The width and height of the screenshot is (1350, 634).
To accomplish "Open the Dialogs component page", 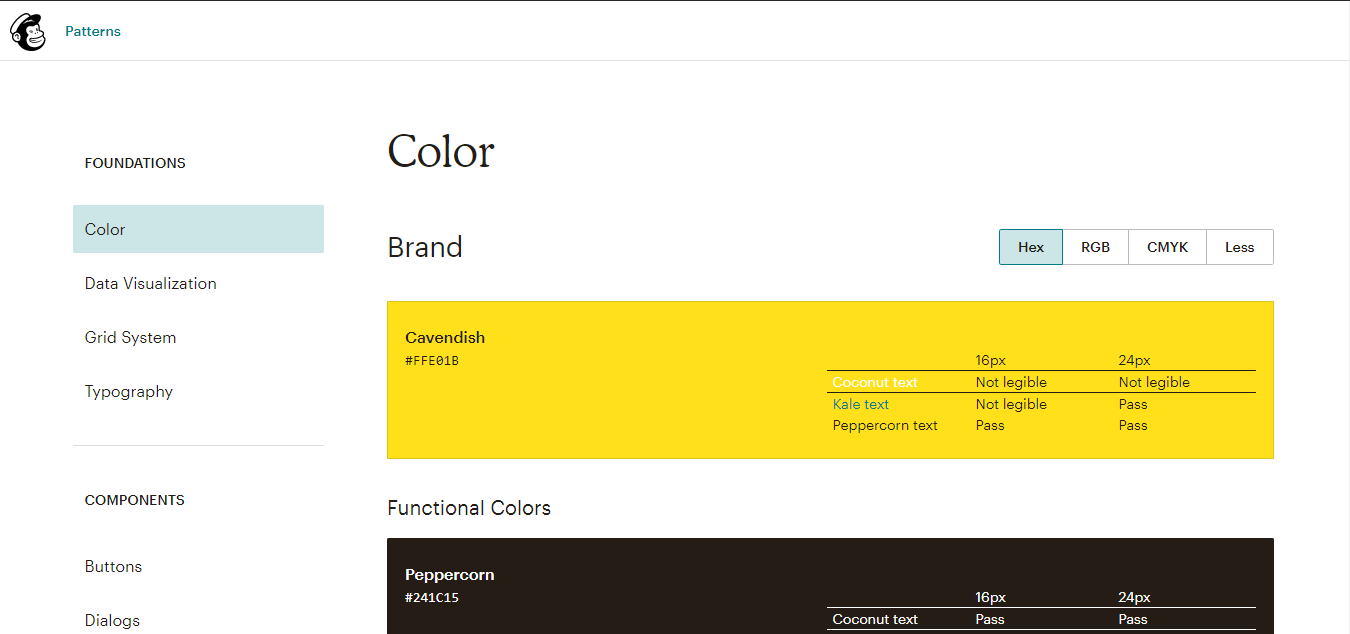I will click(112, 620).
